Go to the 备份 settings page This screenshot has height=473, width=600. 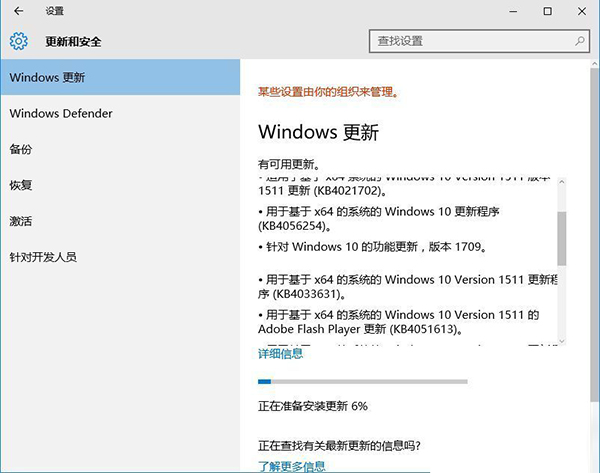pos(21,149)
